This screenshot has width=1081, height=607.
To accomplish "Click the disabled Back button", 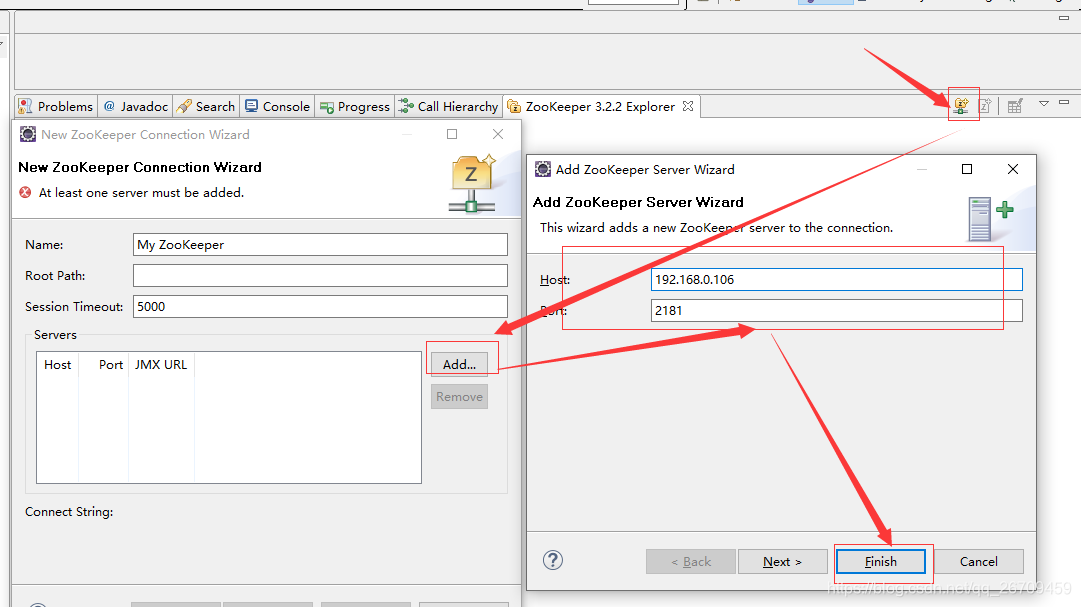I will (691, 561).
